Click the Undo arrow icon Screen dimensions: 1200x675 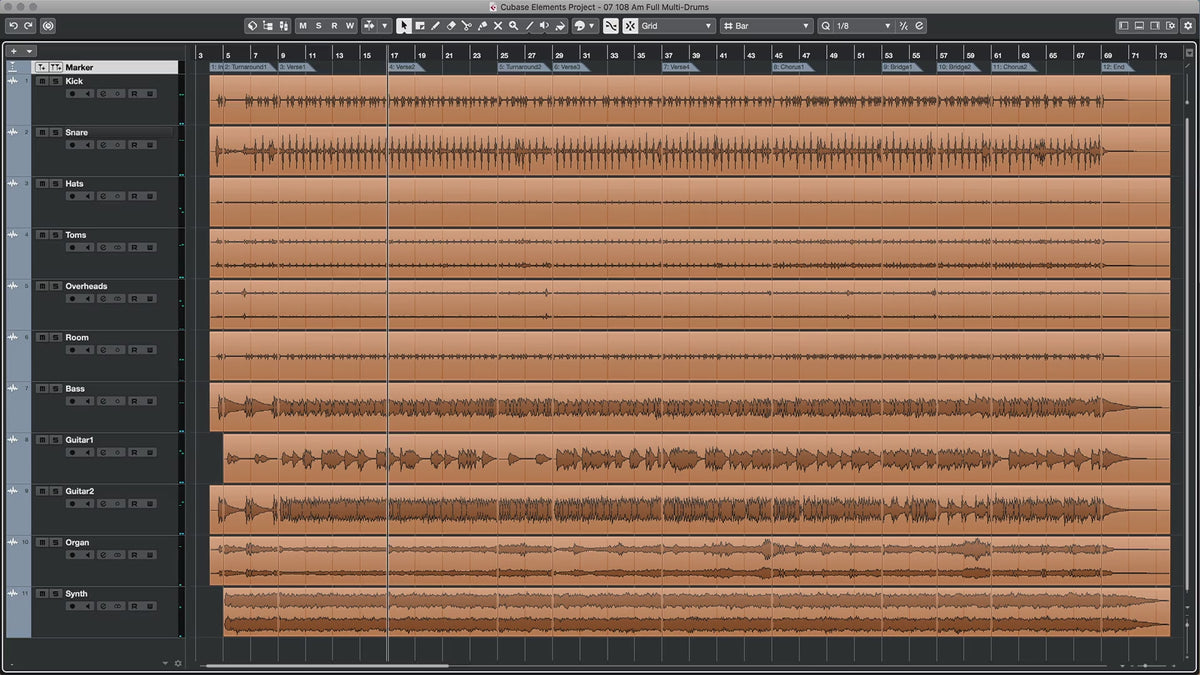coord(13,26)
